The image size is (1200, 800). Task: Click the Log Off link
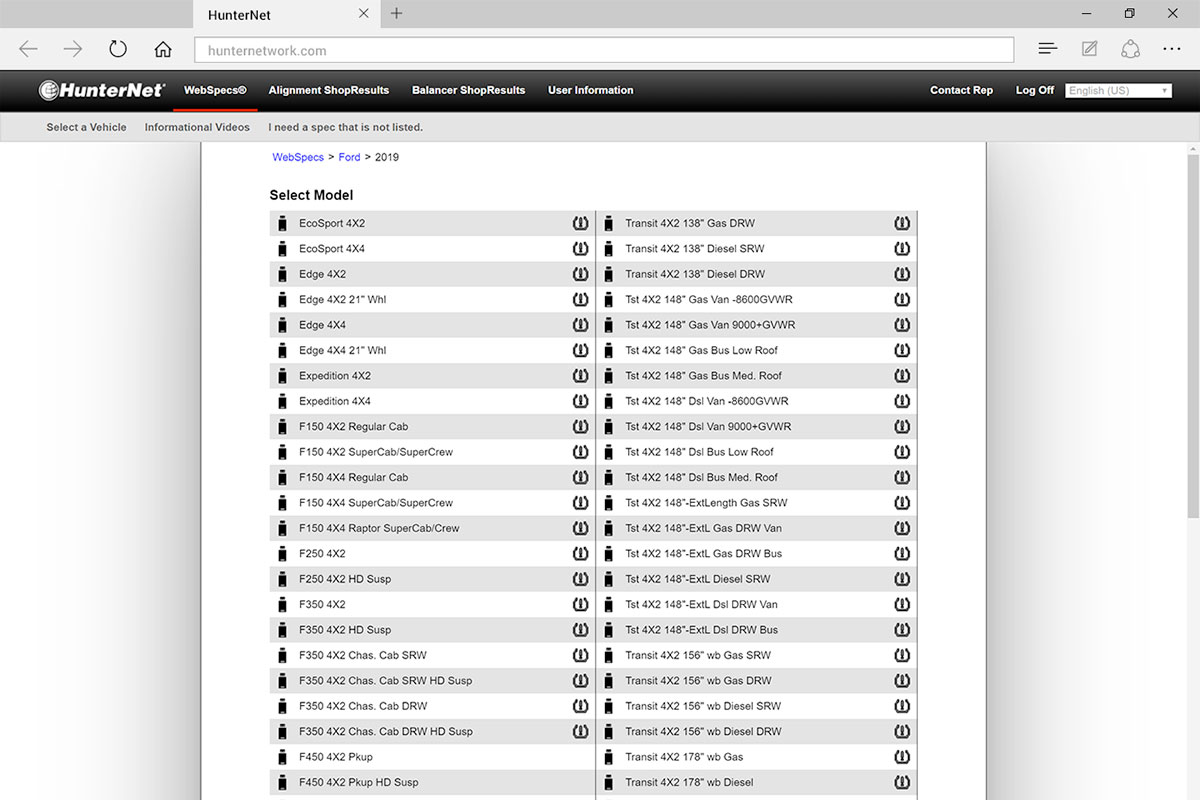pyautogui.click(x=1035, y=90)
